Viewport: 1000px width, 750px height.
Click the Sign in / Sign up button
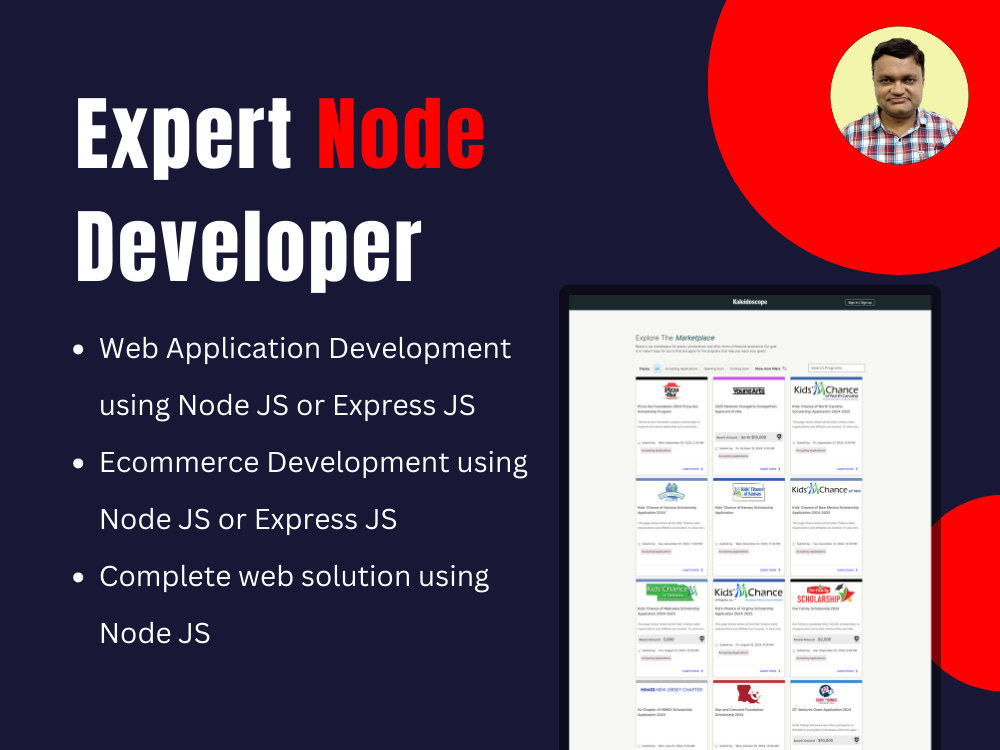pyautogui.click(x=860, y=302)
